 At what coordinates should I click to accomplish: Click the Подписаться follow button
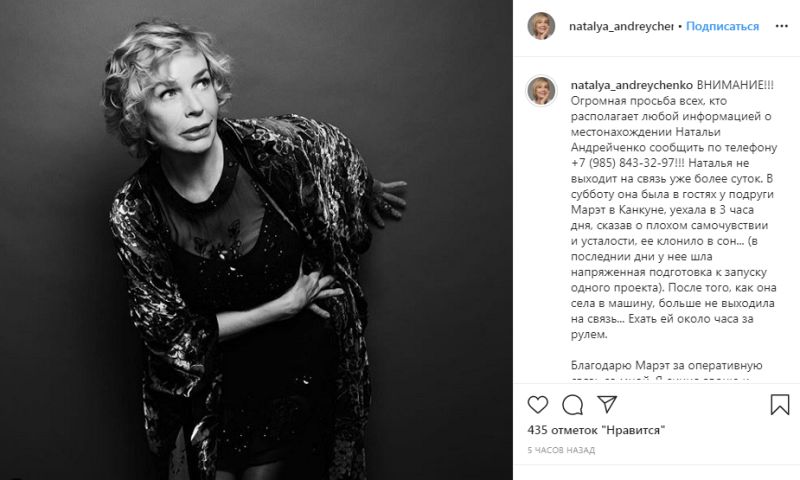(722, 26)
